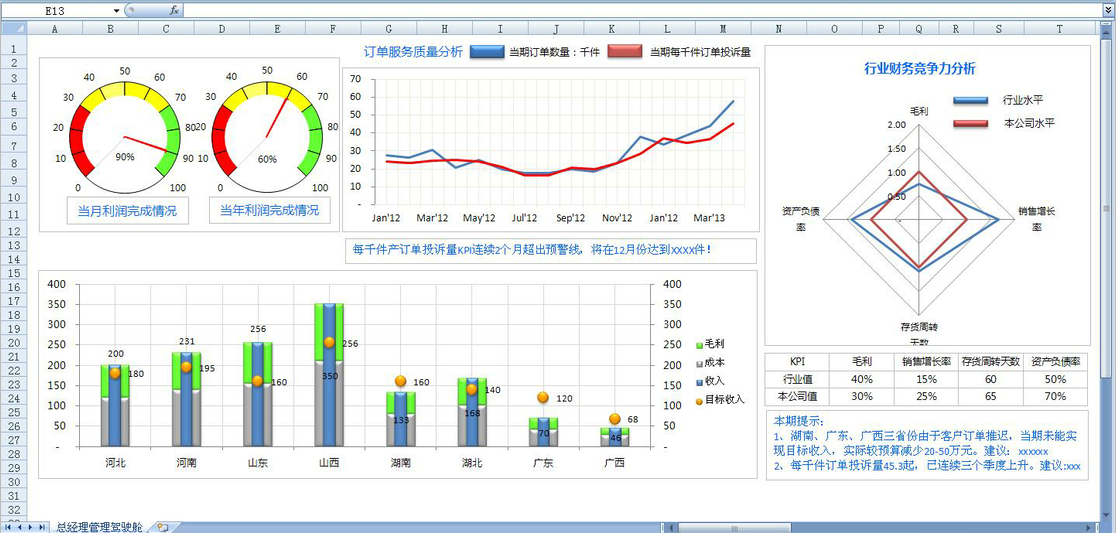Viewport: 1116px width, 533px height.
Task: Click the orange target dot above 广东
Action: 543,398
